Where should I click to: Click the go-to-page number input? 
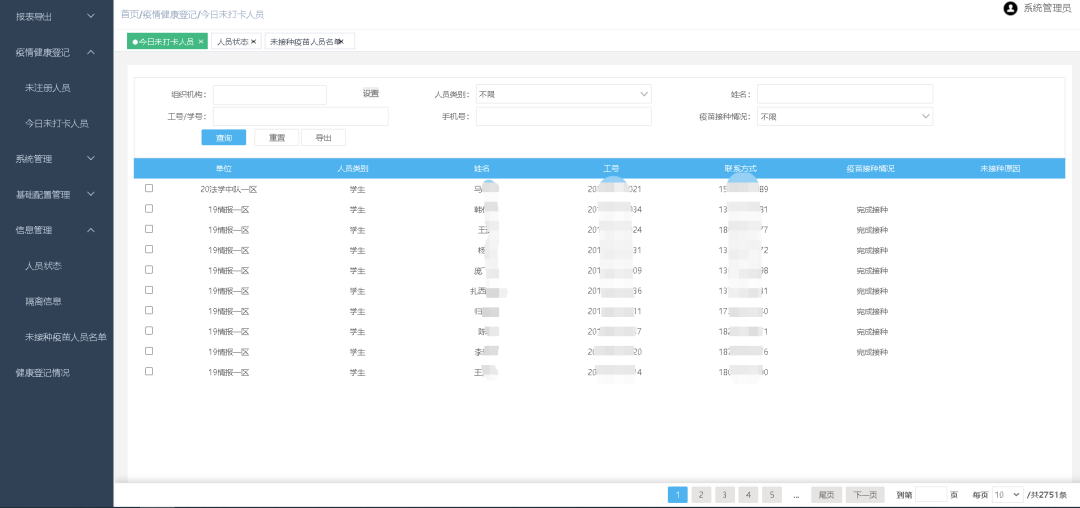pyautogui.click(x=931, y=494)
